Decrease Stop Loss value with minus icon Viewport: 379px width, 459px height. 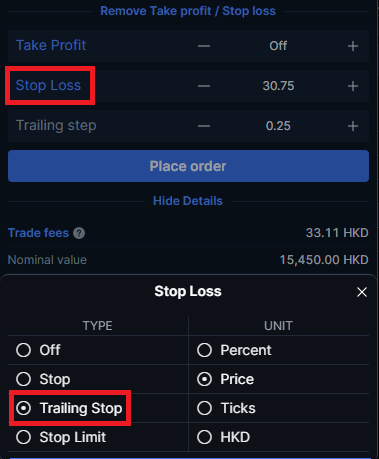click(204, 86)
